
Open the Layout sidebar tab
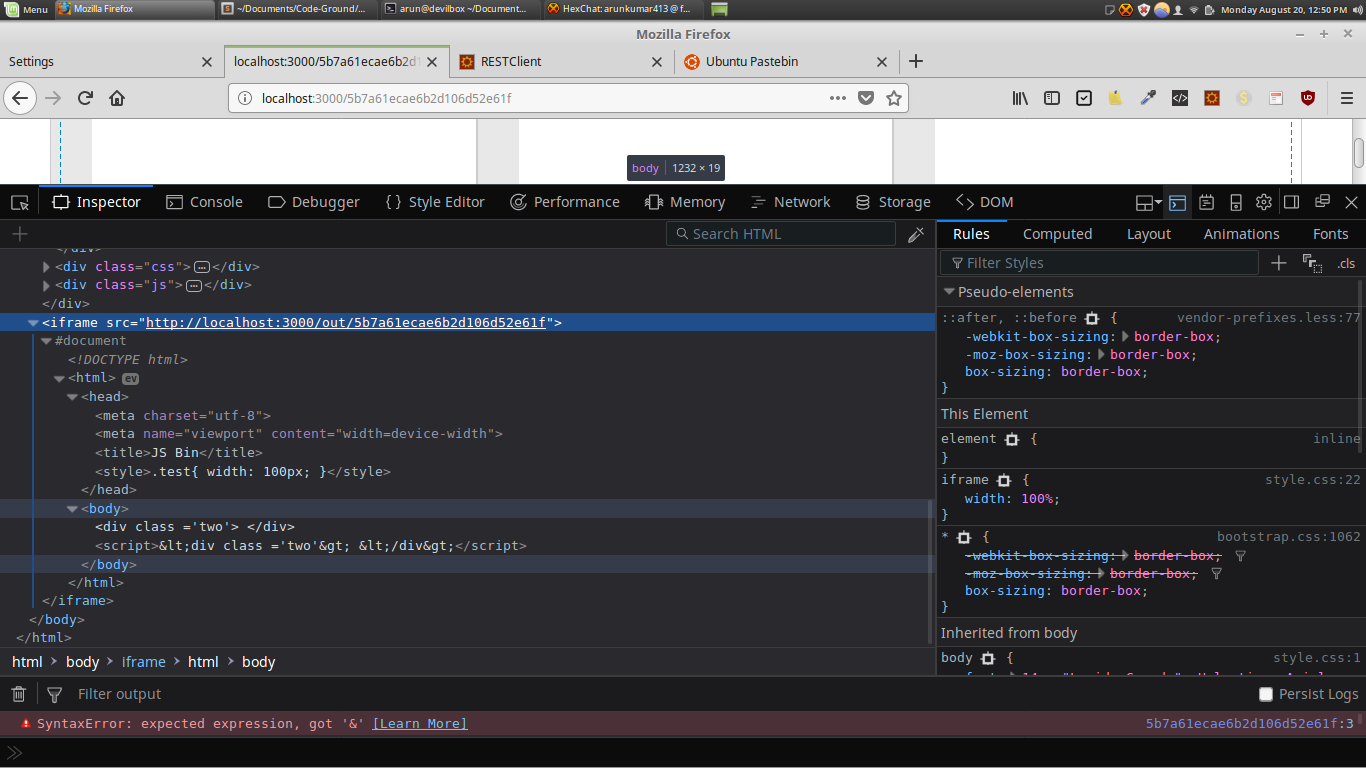[x=1148, y=234]
